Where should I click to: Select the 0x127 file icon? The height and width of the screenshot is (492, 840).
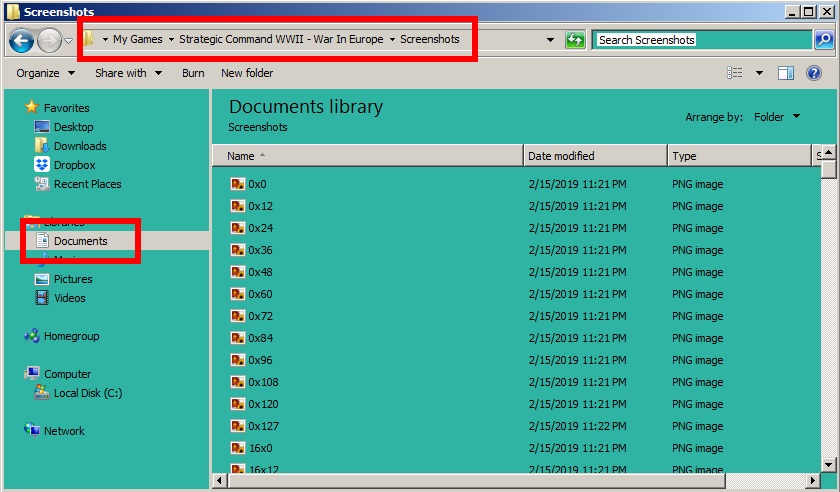(237, 426)
